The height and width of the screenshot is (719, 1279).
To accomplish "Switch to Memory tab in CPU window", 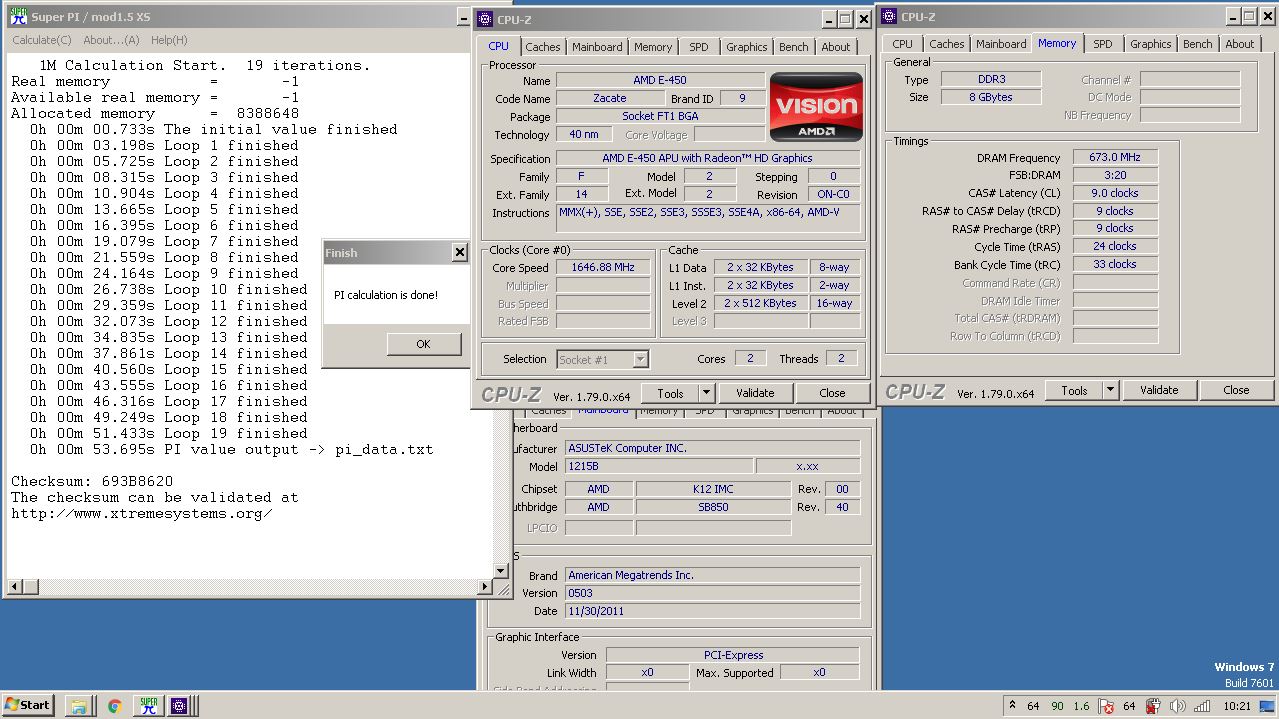I will pyautogui.click(x=653, y=47).
